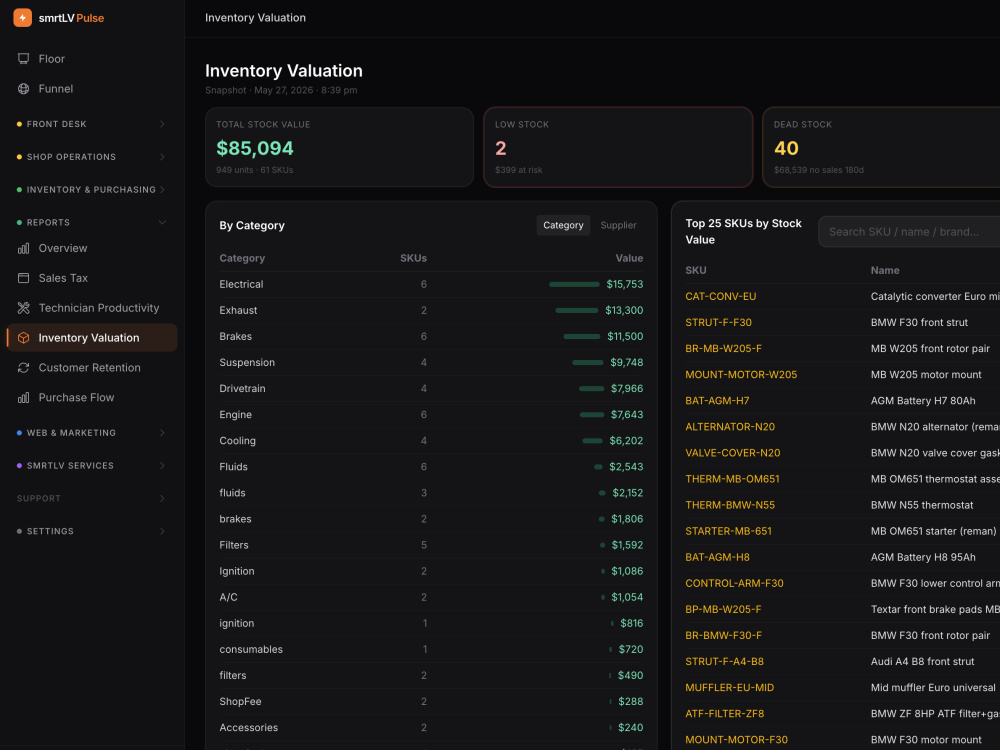This screenshot has height=750, width=1000.
Task: Click the Suspension value $9,748
Action: pyautogui.click(x=626, y=363)
